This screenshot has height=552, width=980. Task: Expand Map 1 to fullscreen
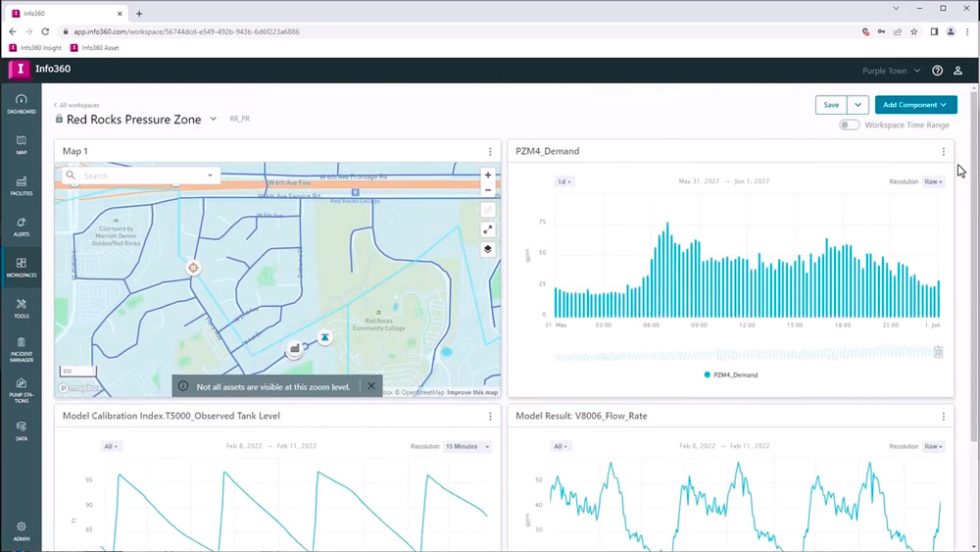pyautogui.click(x=488, y=229)
